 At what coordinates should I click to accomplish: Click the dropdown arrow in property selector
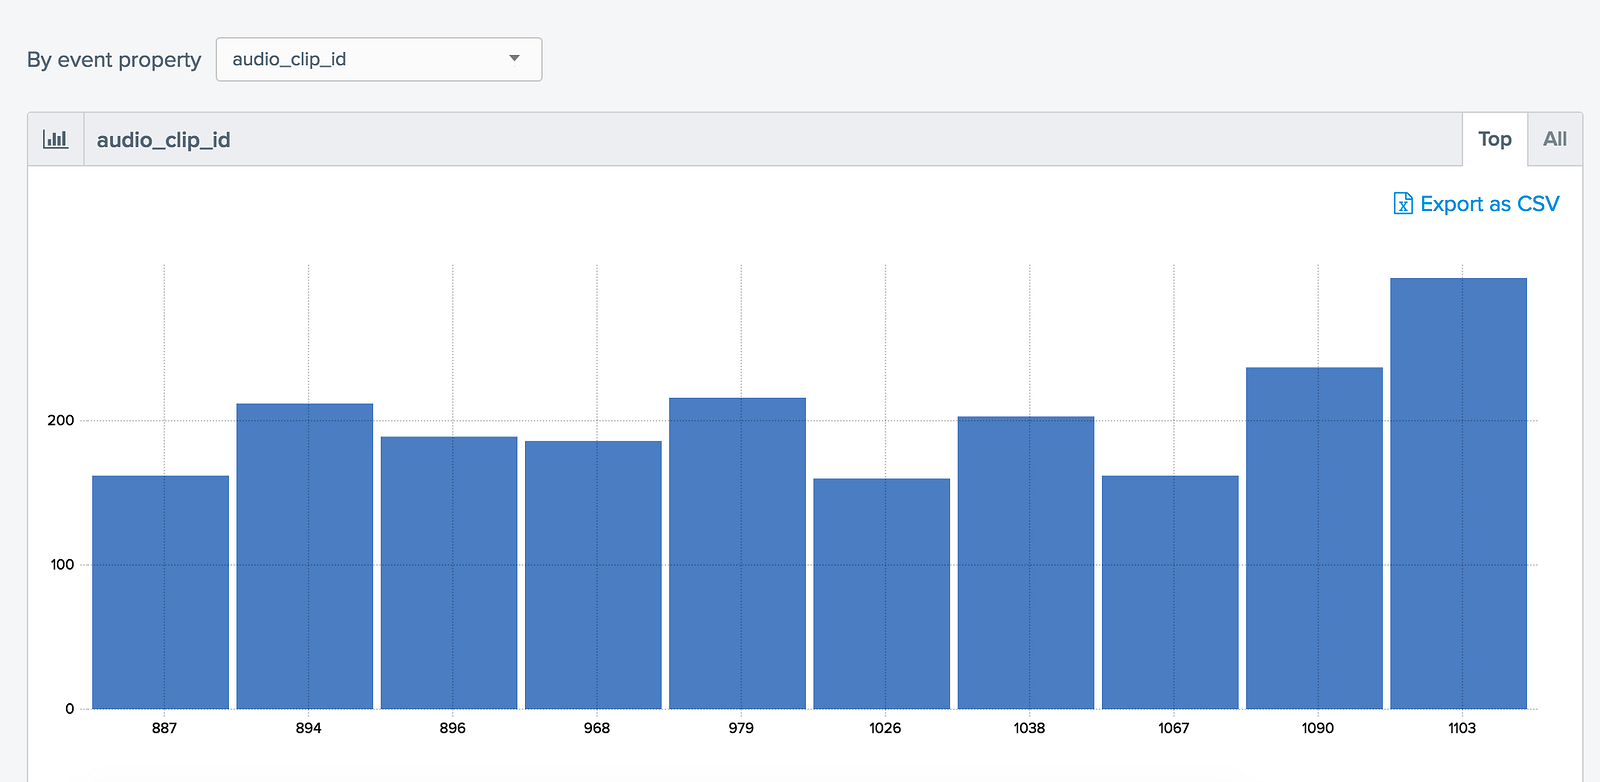[x=514, y=59]
